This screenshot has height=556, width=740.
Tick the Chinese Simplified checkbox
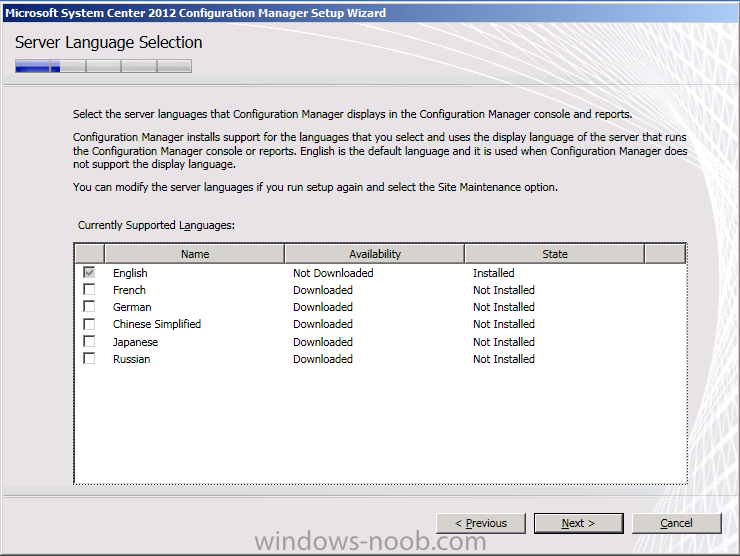89,324
